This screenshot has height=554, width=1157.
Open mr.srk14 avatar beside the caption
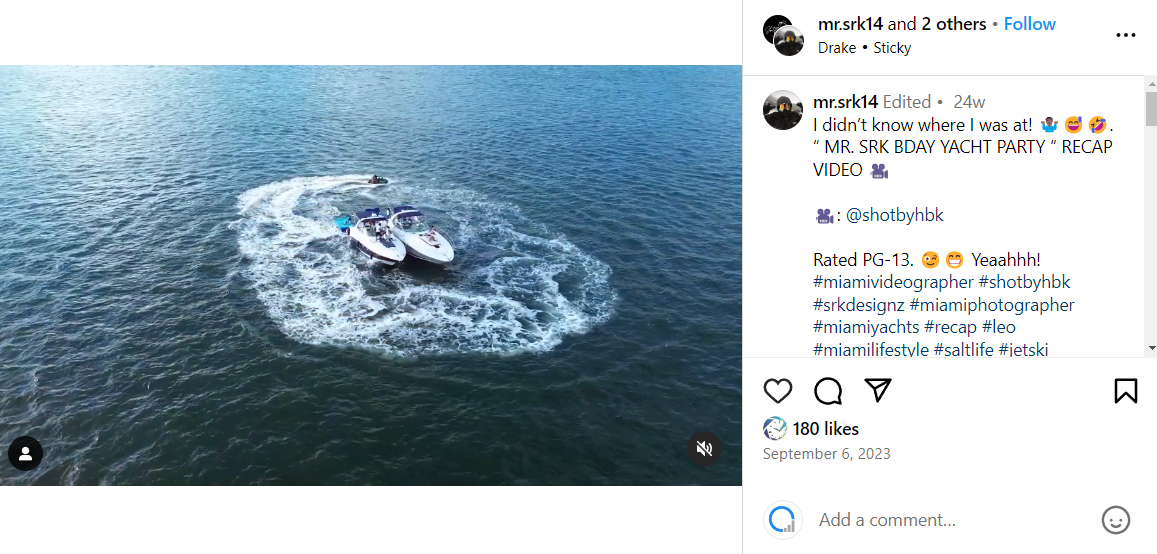click(783, 110)
